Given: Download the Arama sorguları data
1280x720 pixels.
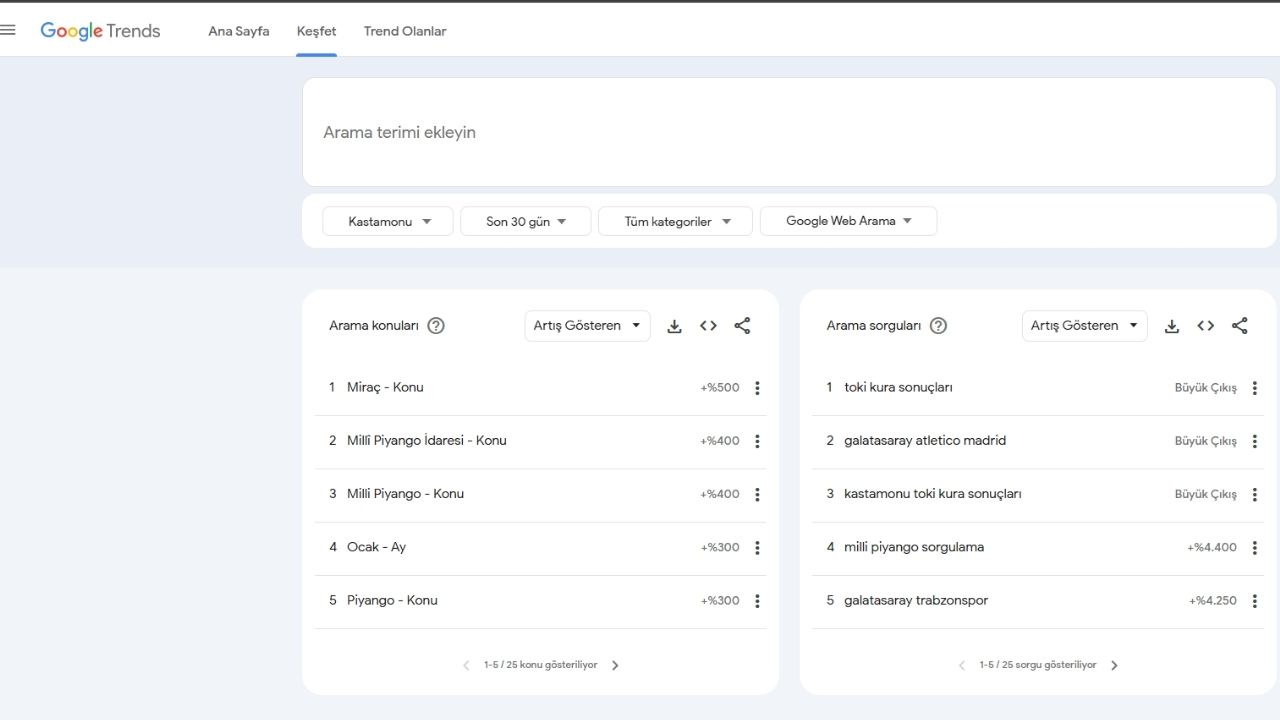Looking at the screenshot, I should [x=1172, y=326].
